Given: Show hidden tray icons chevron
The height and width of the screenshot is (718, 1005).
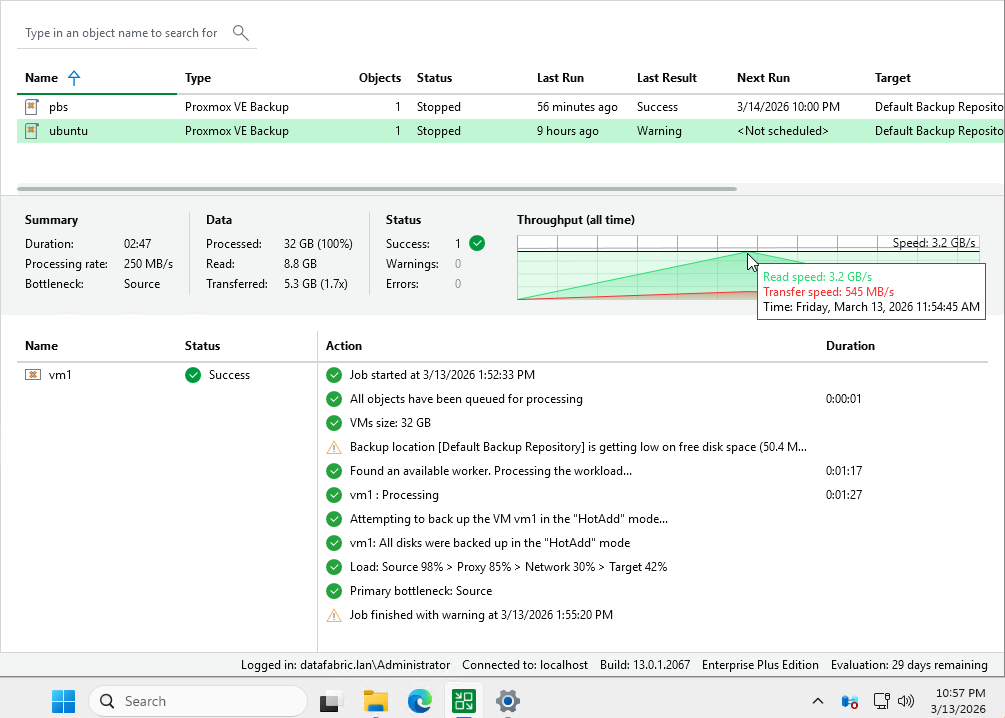Looking at the screenshot, I should [x=818, y=701].
